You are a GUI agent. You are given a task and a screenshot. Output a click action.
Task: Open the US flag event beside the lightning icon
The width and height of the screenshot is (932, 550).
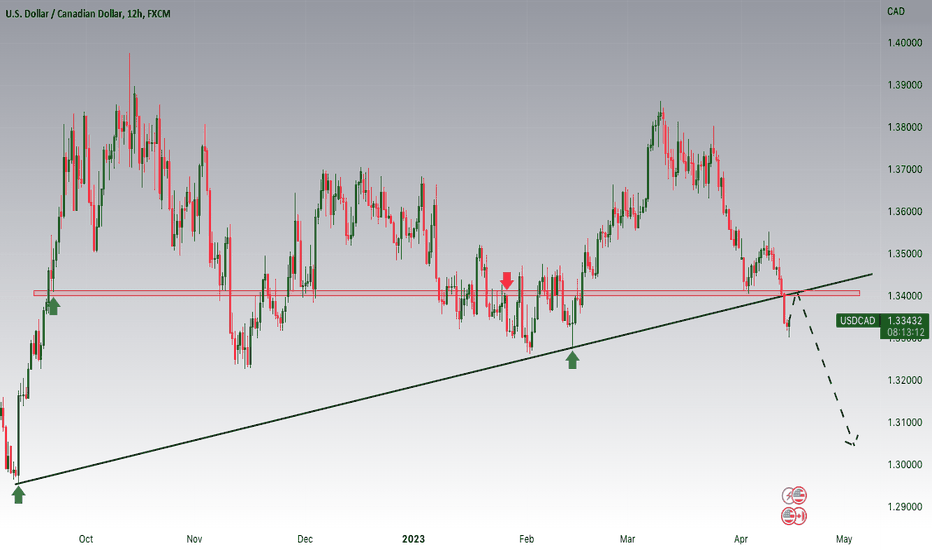(x=799, y=494)
